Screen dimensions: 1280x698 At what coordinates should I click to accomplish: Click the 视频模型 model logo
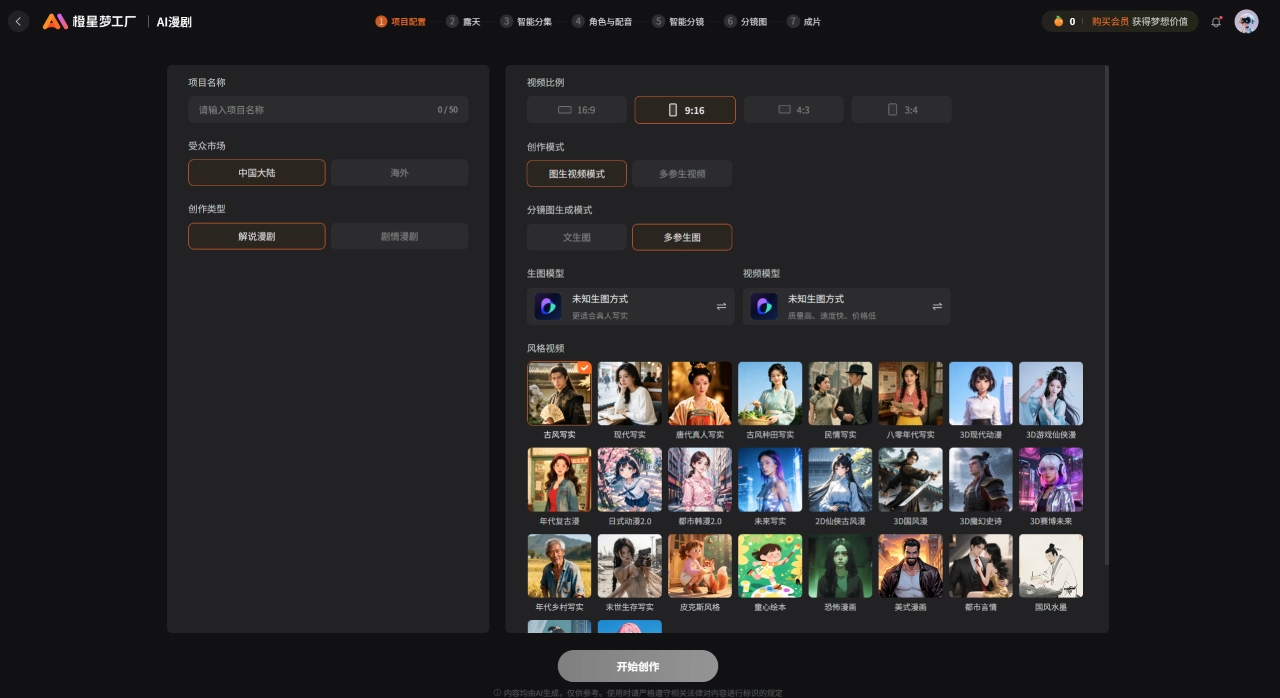click(764, 306)
